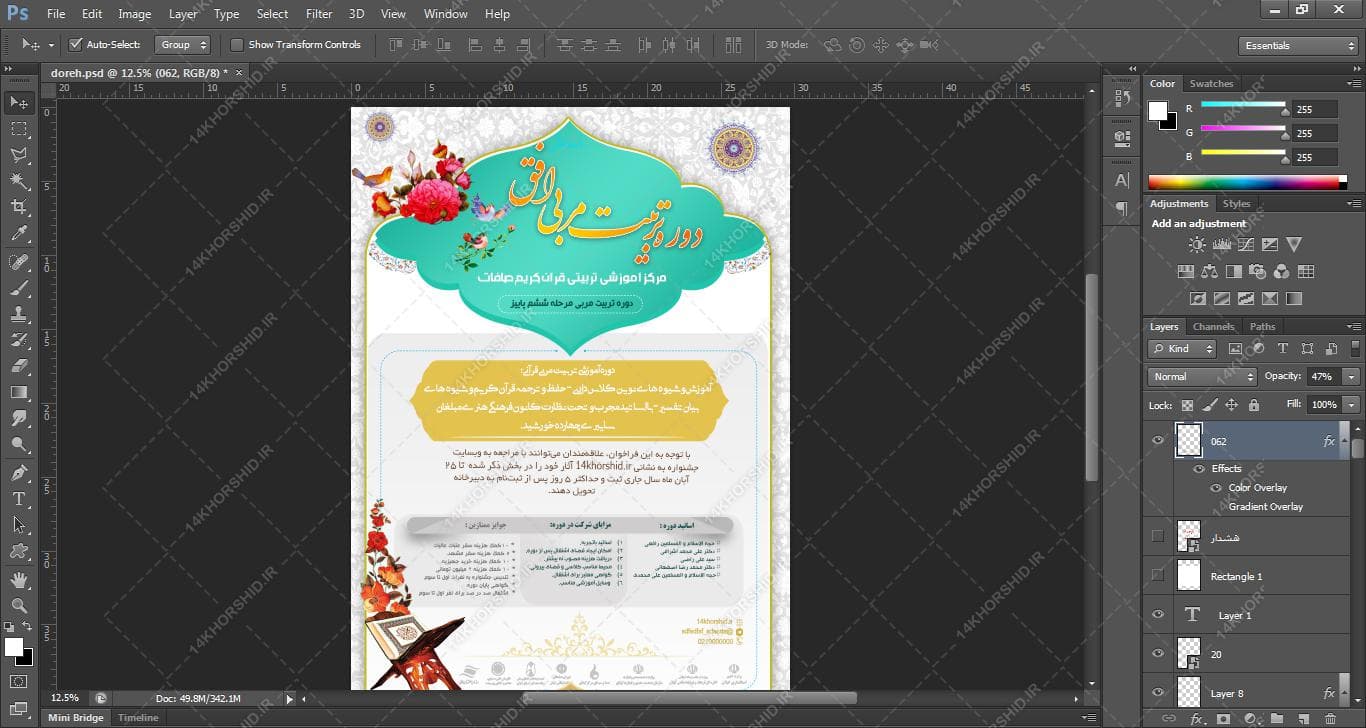Open the Timeline panel tab
This screenshot has height=728, width=1366.
(x=138, y=718)
